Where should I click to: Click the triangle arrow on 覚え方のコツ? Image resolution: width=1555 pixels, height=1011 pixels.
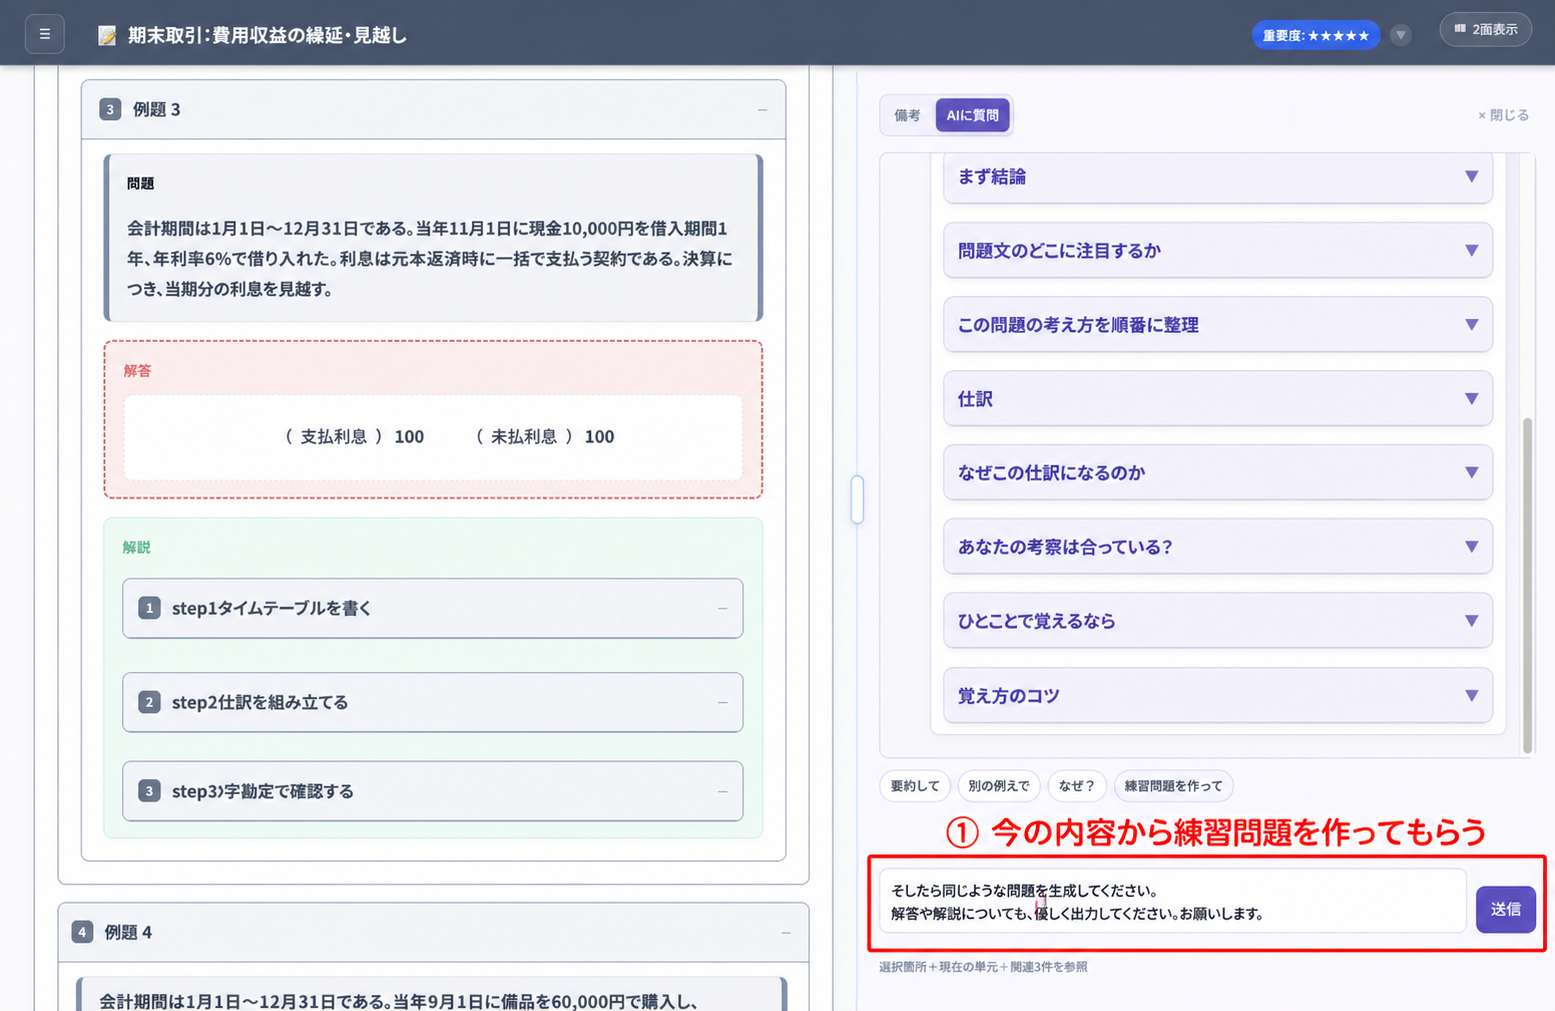click(1471, 696)
